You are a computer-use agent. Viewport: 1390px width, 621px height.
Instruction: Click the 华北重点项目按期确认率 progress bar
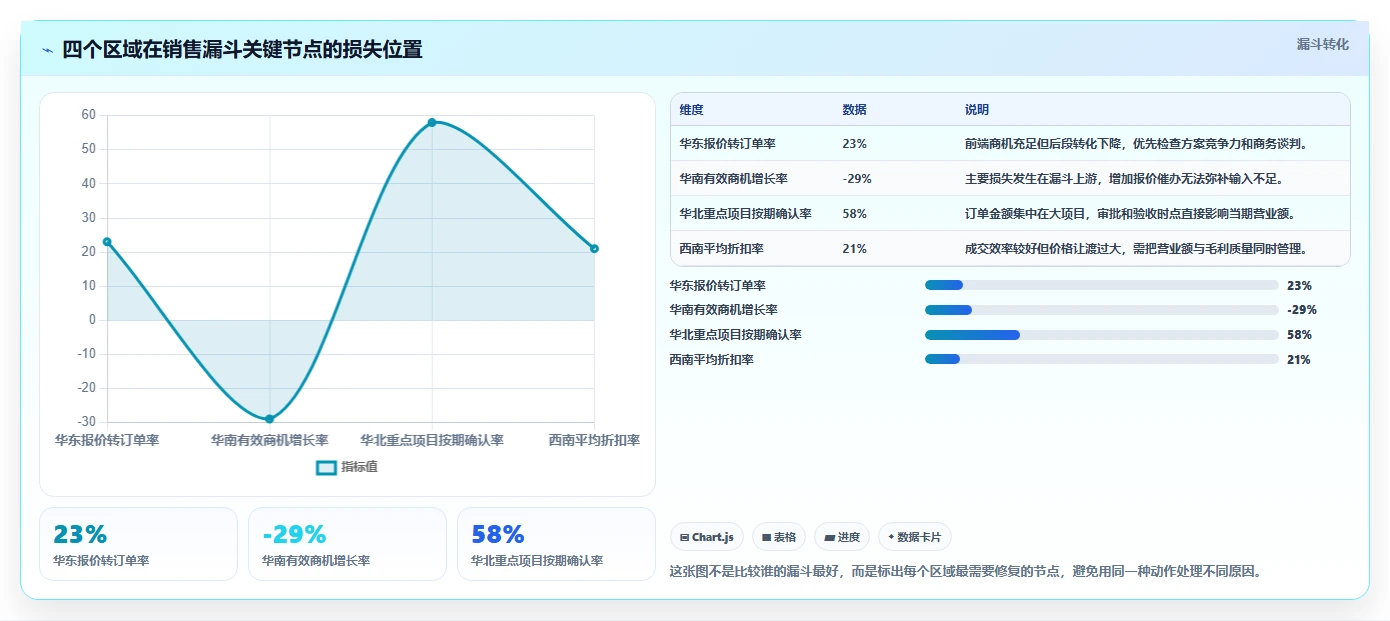pos(1102,335)
